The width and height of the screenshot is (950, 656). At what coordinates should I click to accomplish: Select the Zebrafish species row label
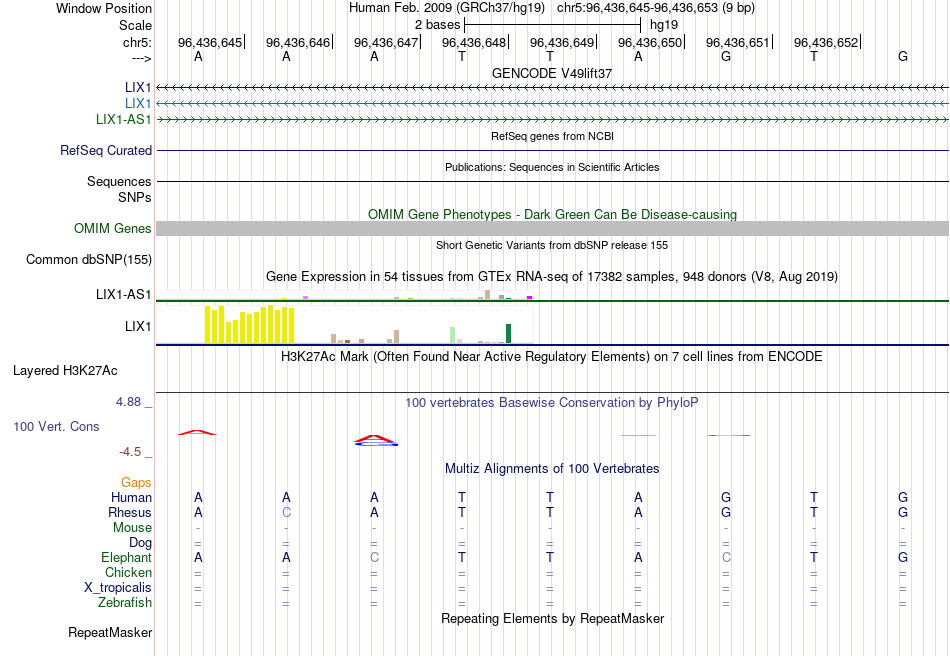(125, 603)
